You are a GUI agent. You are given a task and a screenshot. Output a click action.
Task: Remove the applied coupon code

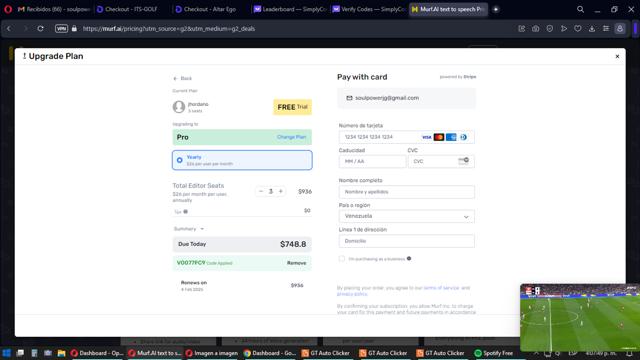point(296,263)
